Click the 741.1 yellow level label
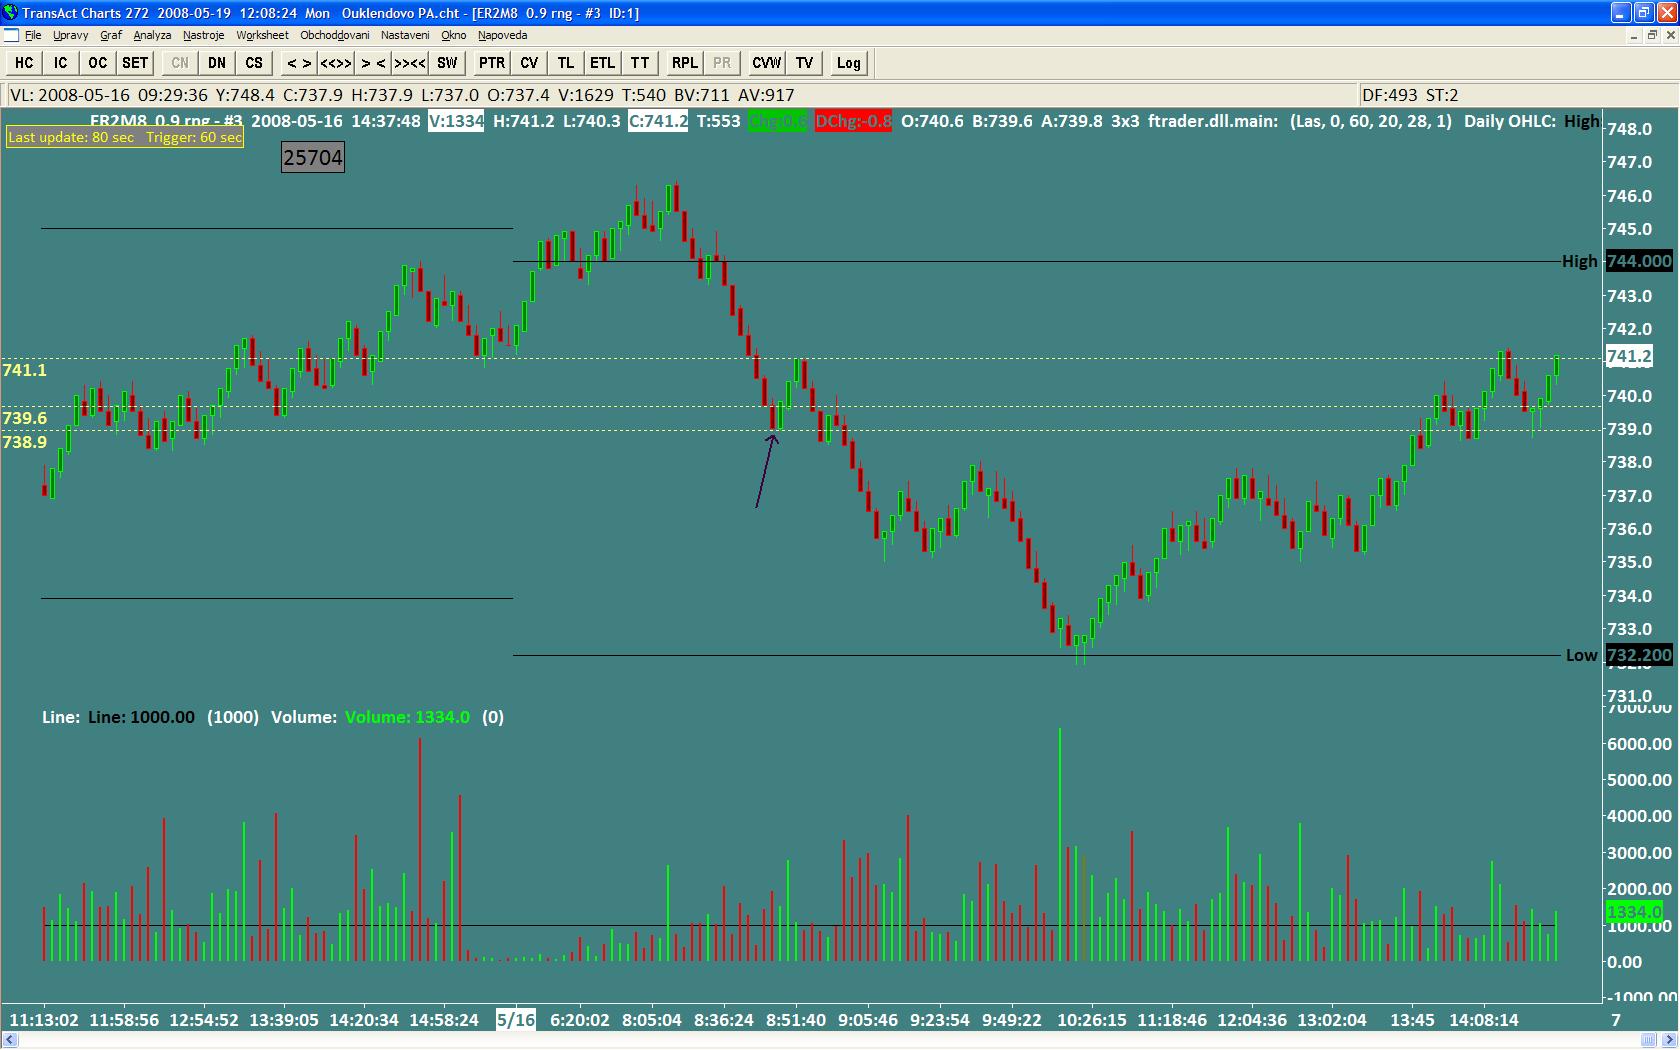The image size is (1680, 1050). (x=25, y=370)
